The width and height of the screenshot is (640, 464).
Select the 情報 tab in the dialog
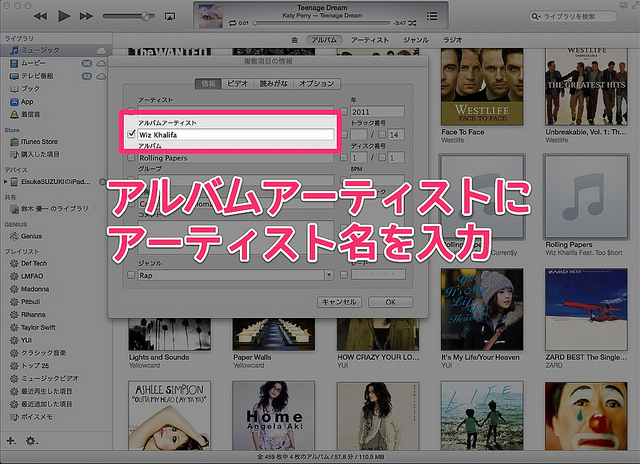tap(208, 84)
